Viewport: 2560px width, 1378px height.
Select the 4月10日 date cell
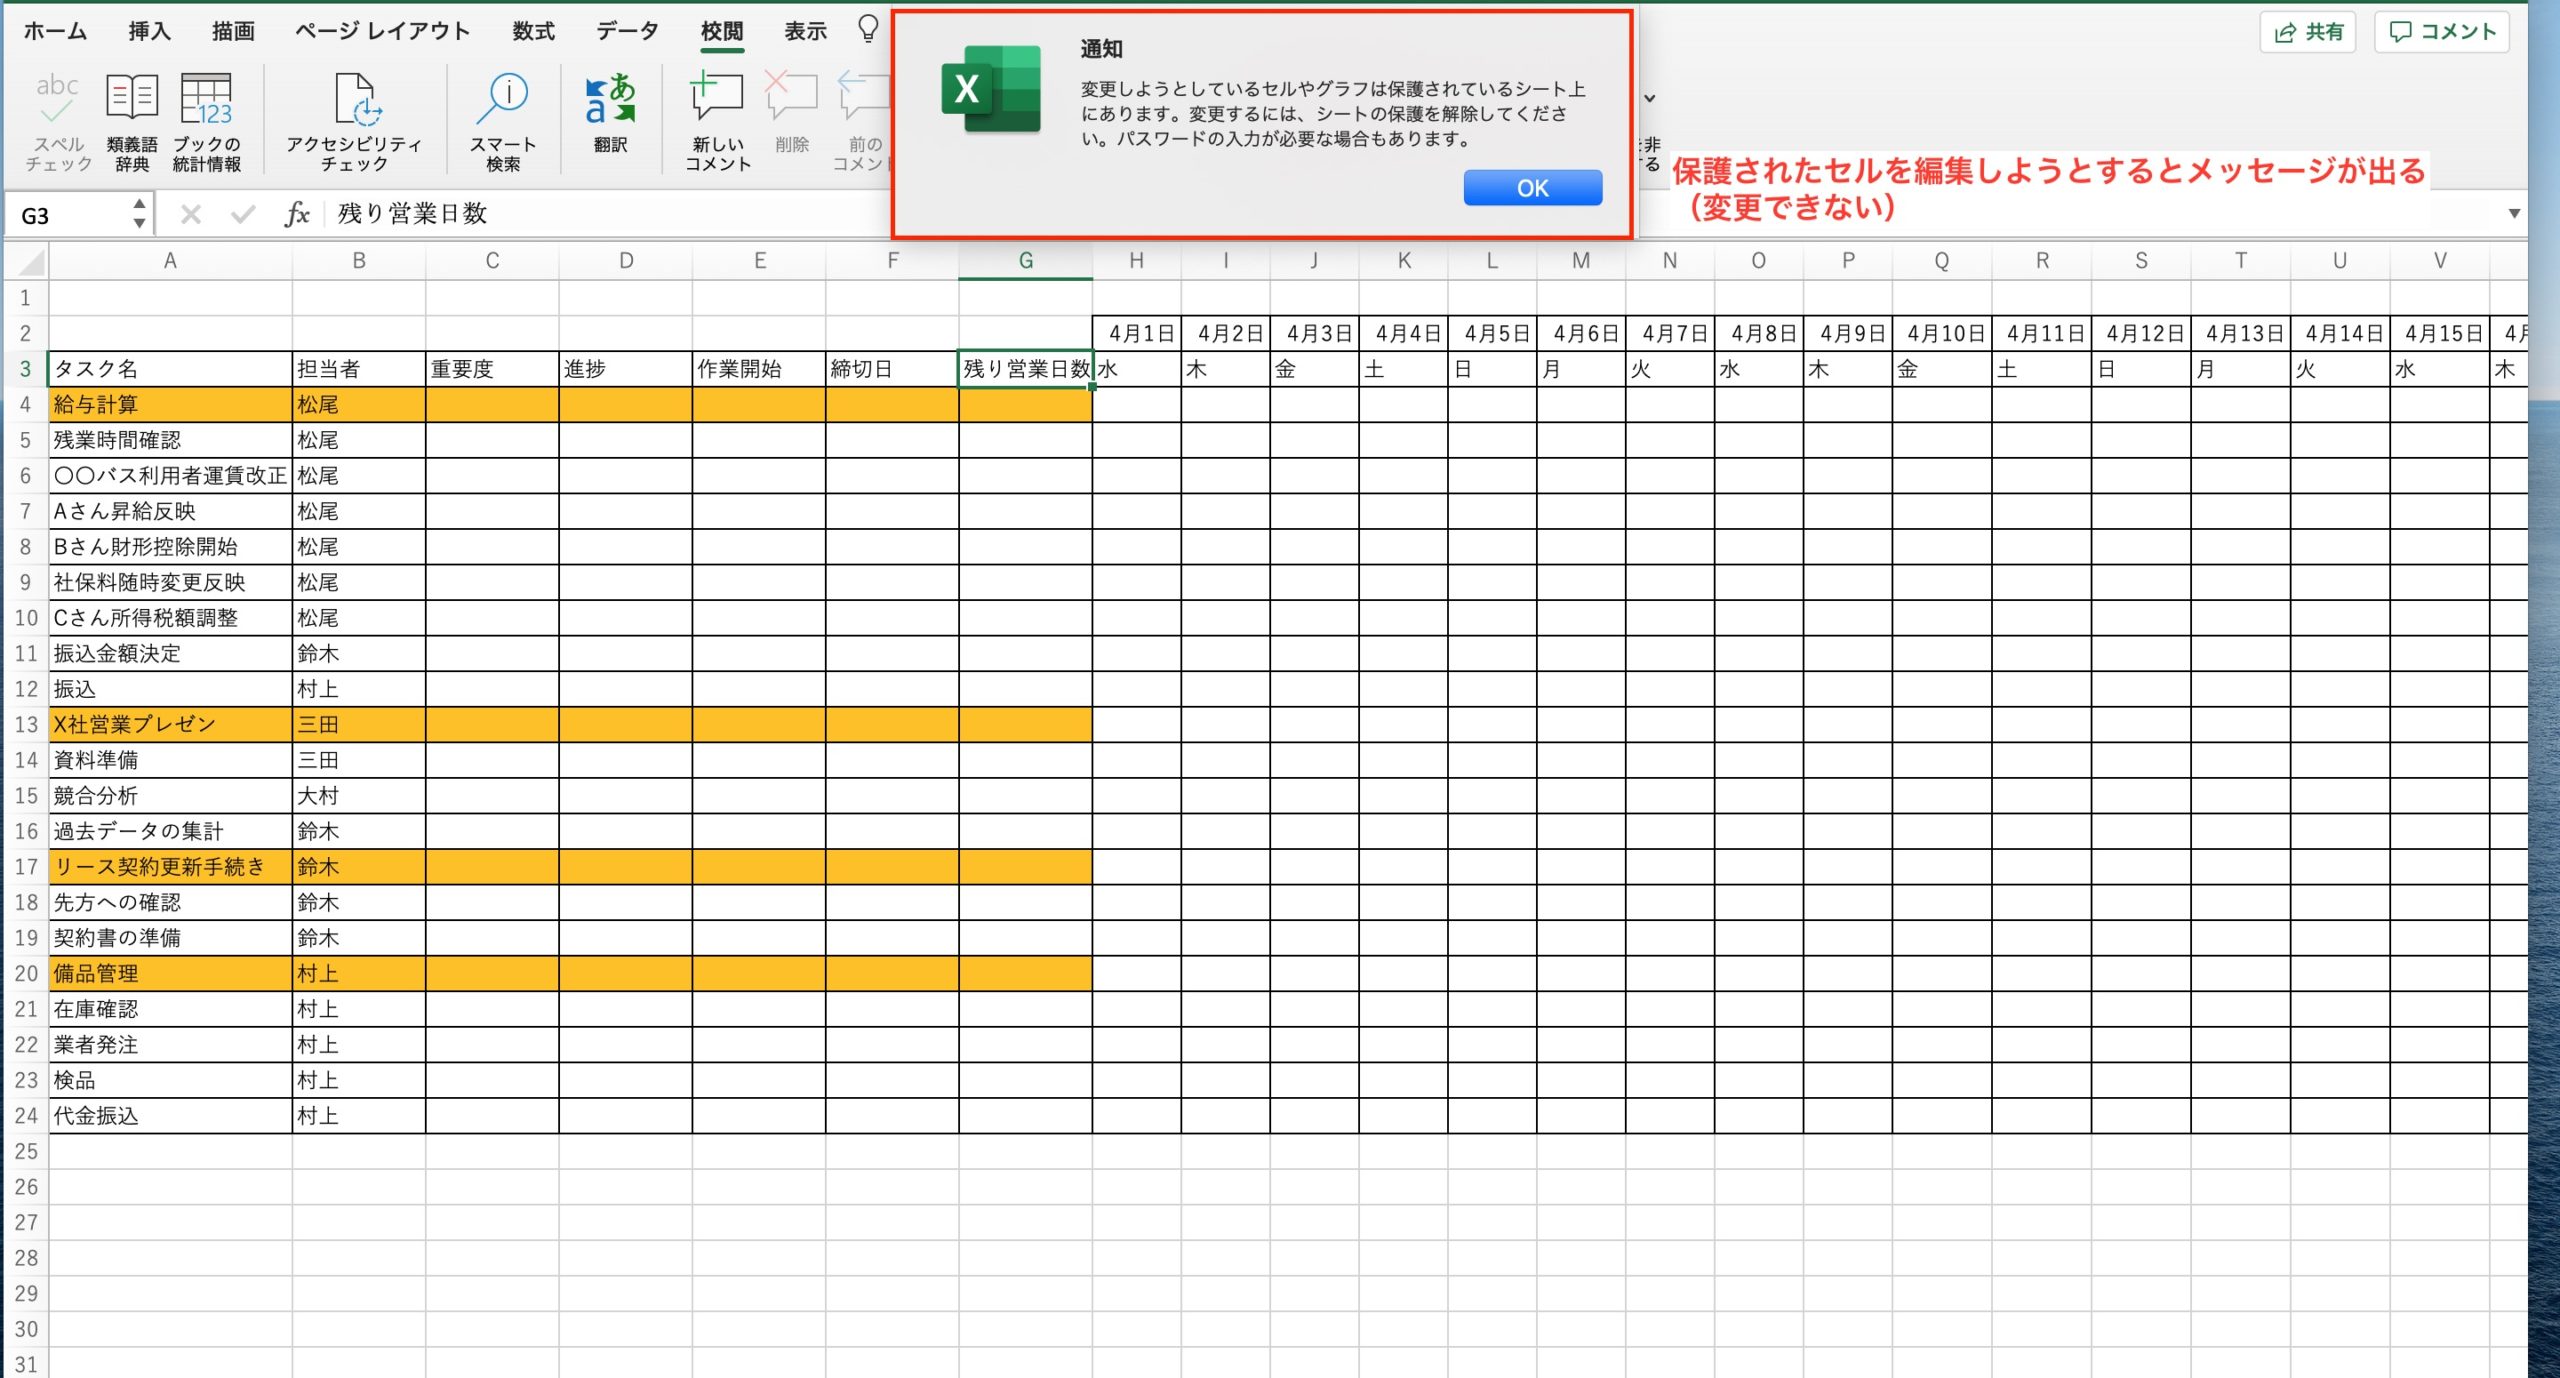[1942, 334]
